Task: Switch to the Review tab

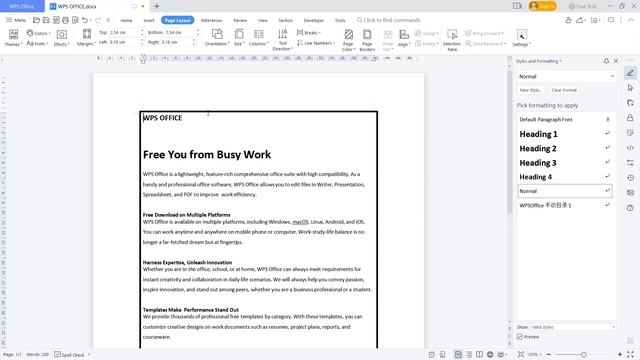Action: (x=240, y=20)
